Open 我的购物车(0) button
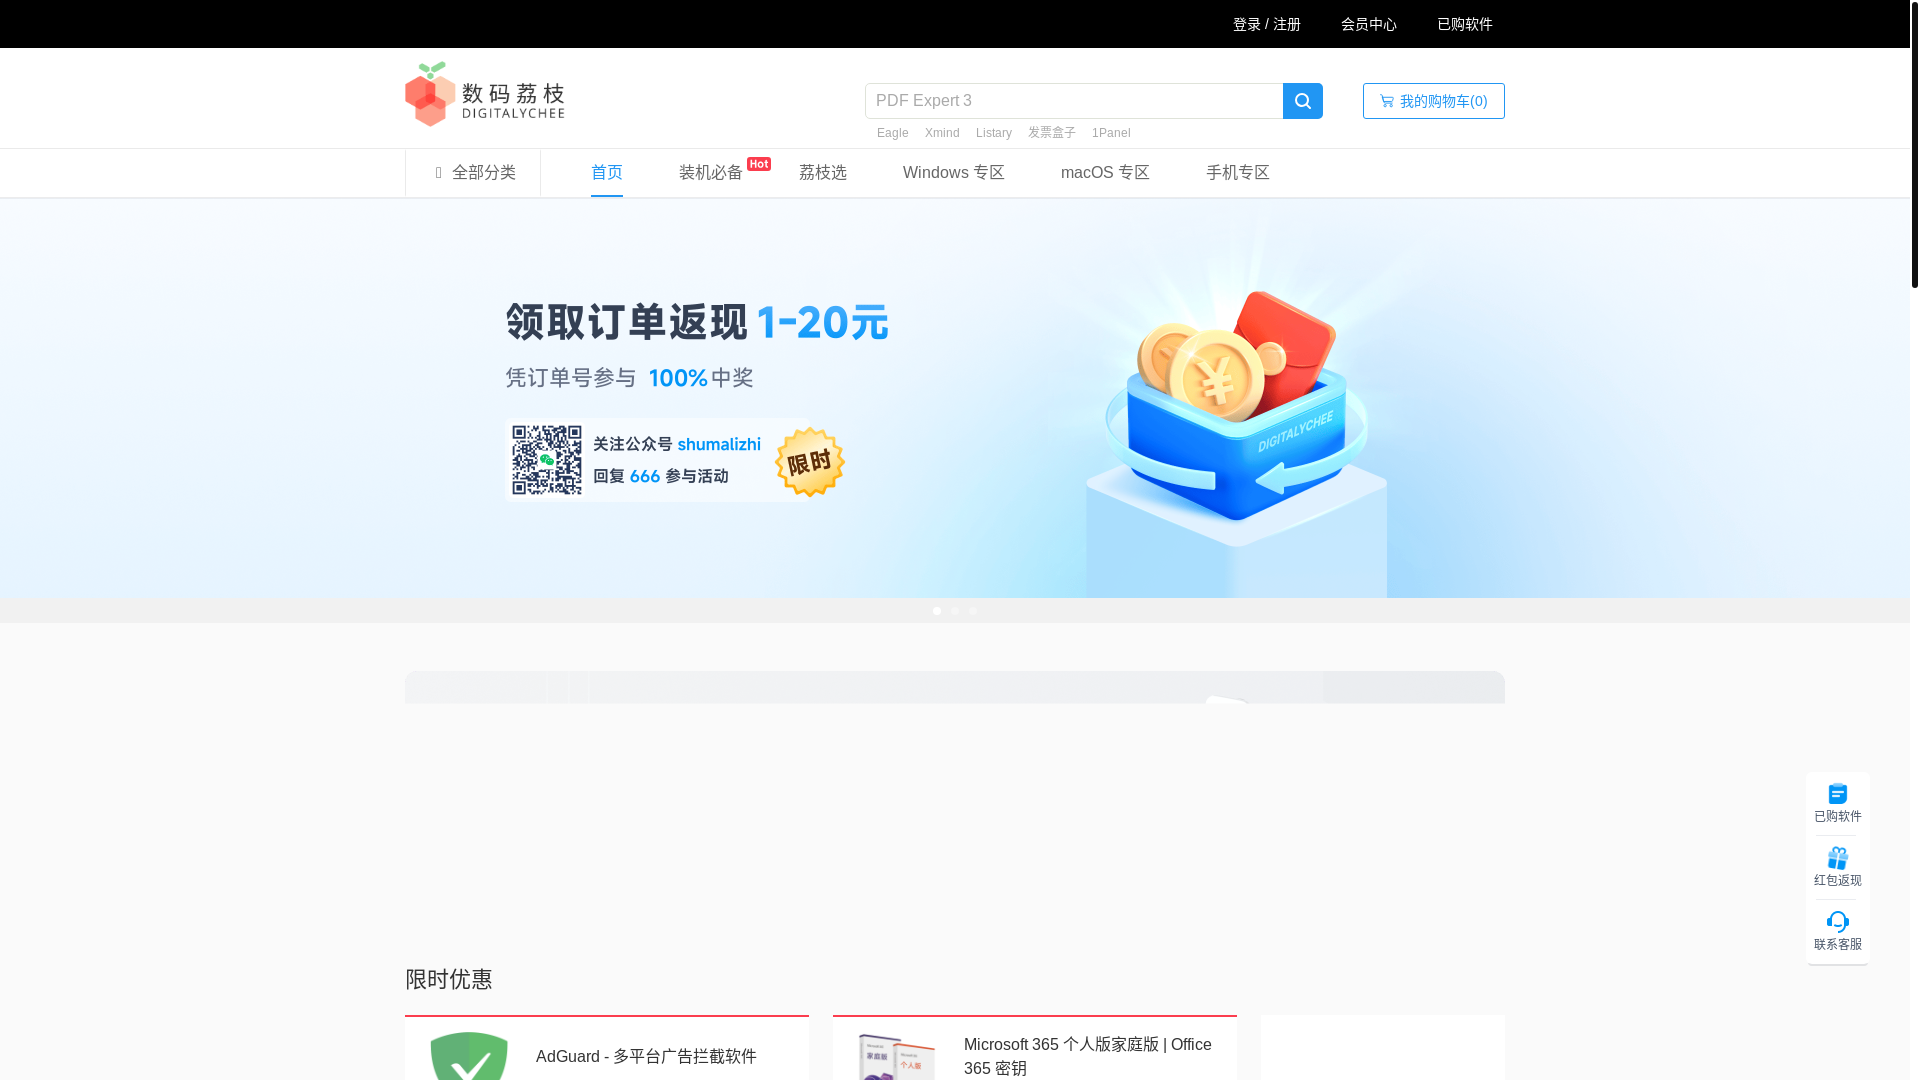The image size is (1920, 1080). click(1434, 101)
